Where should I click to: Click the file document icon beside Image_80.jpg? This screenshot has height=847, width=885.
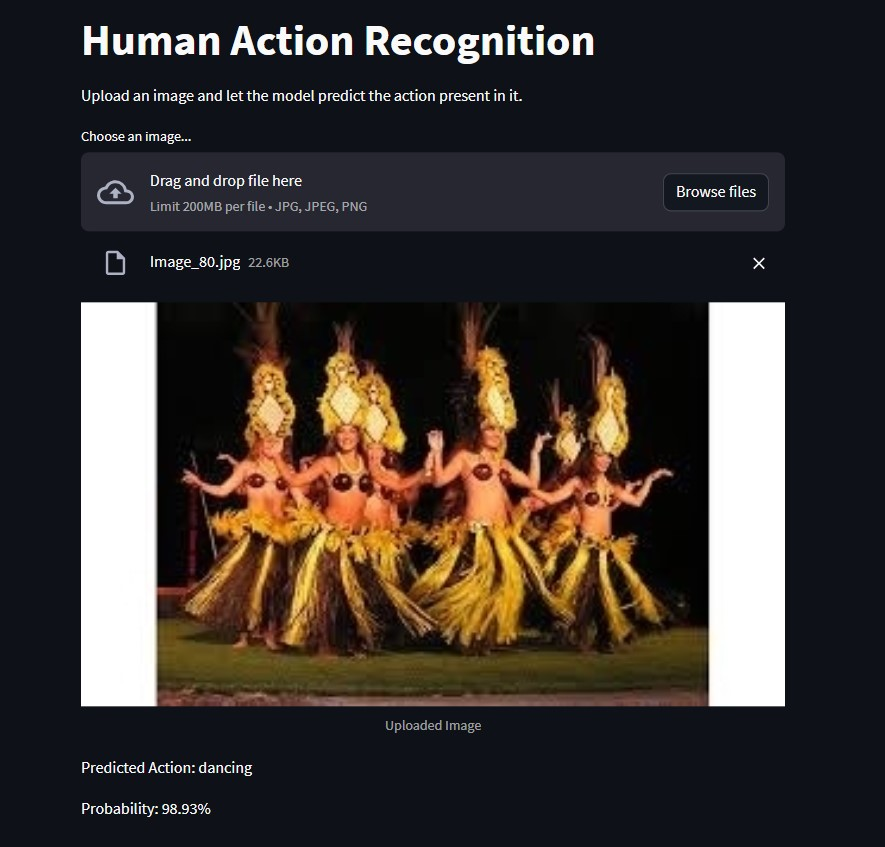tap(115, 263)
